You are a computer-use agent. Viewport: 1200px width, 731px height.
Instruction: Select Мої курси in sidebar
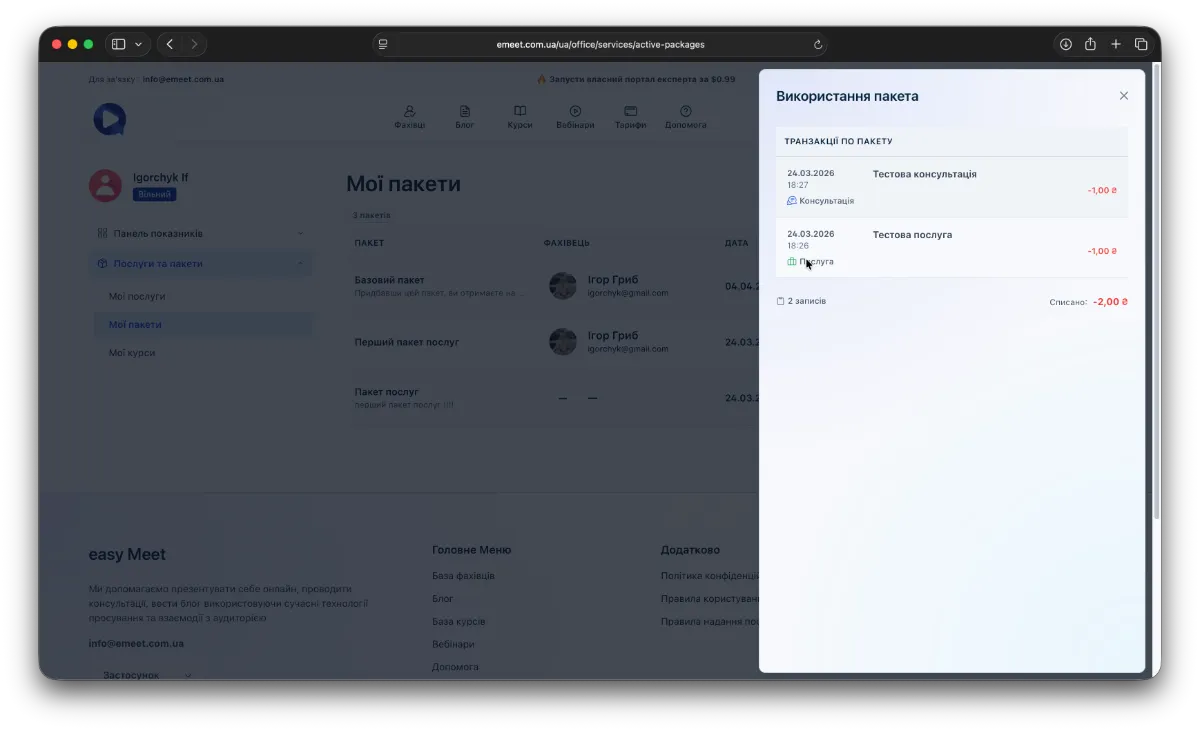[132, 353]
